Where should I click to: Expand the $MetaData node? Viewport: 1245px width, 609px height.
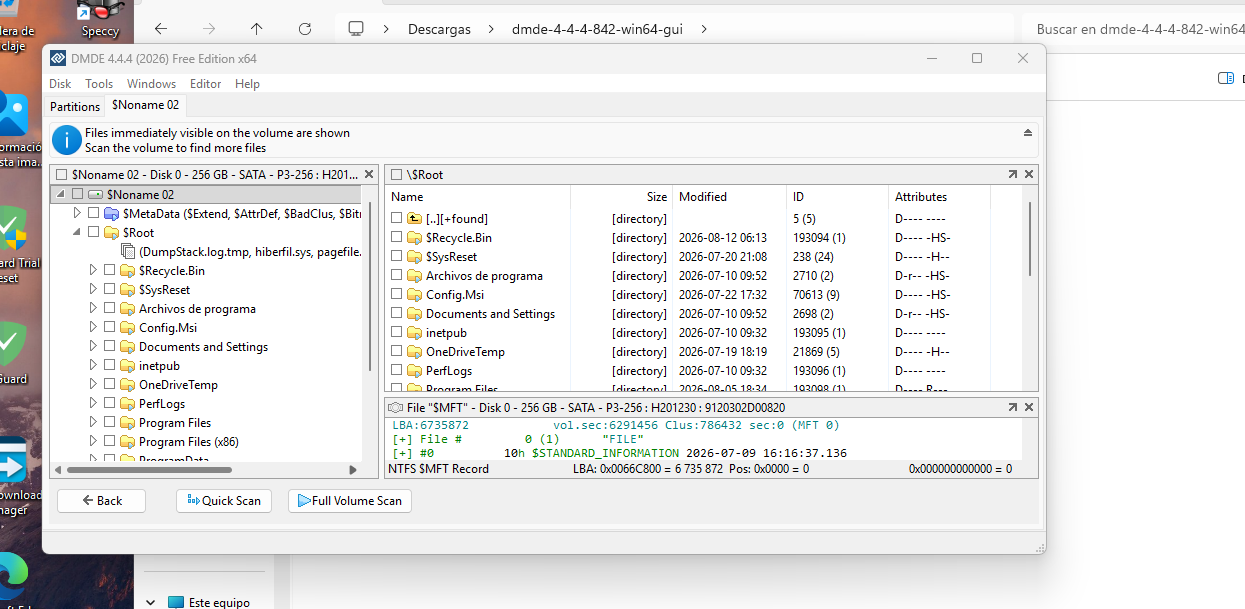coord(77,213)
